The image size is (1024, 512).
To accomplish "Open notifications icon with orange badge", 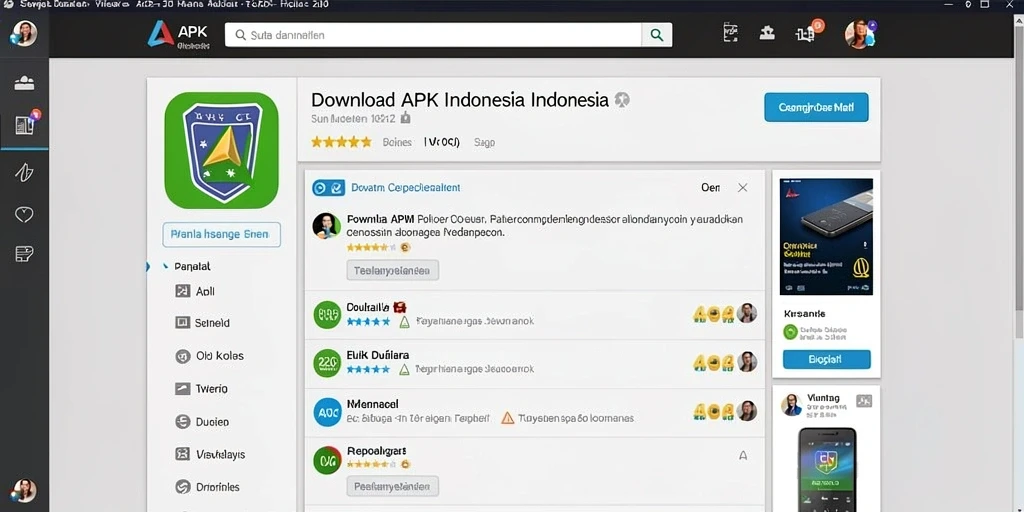I will [x=808, y=33].
